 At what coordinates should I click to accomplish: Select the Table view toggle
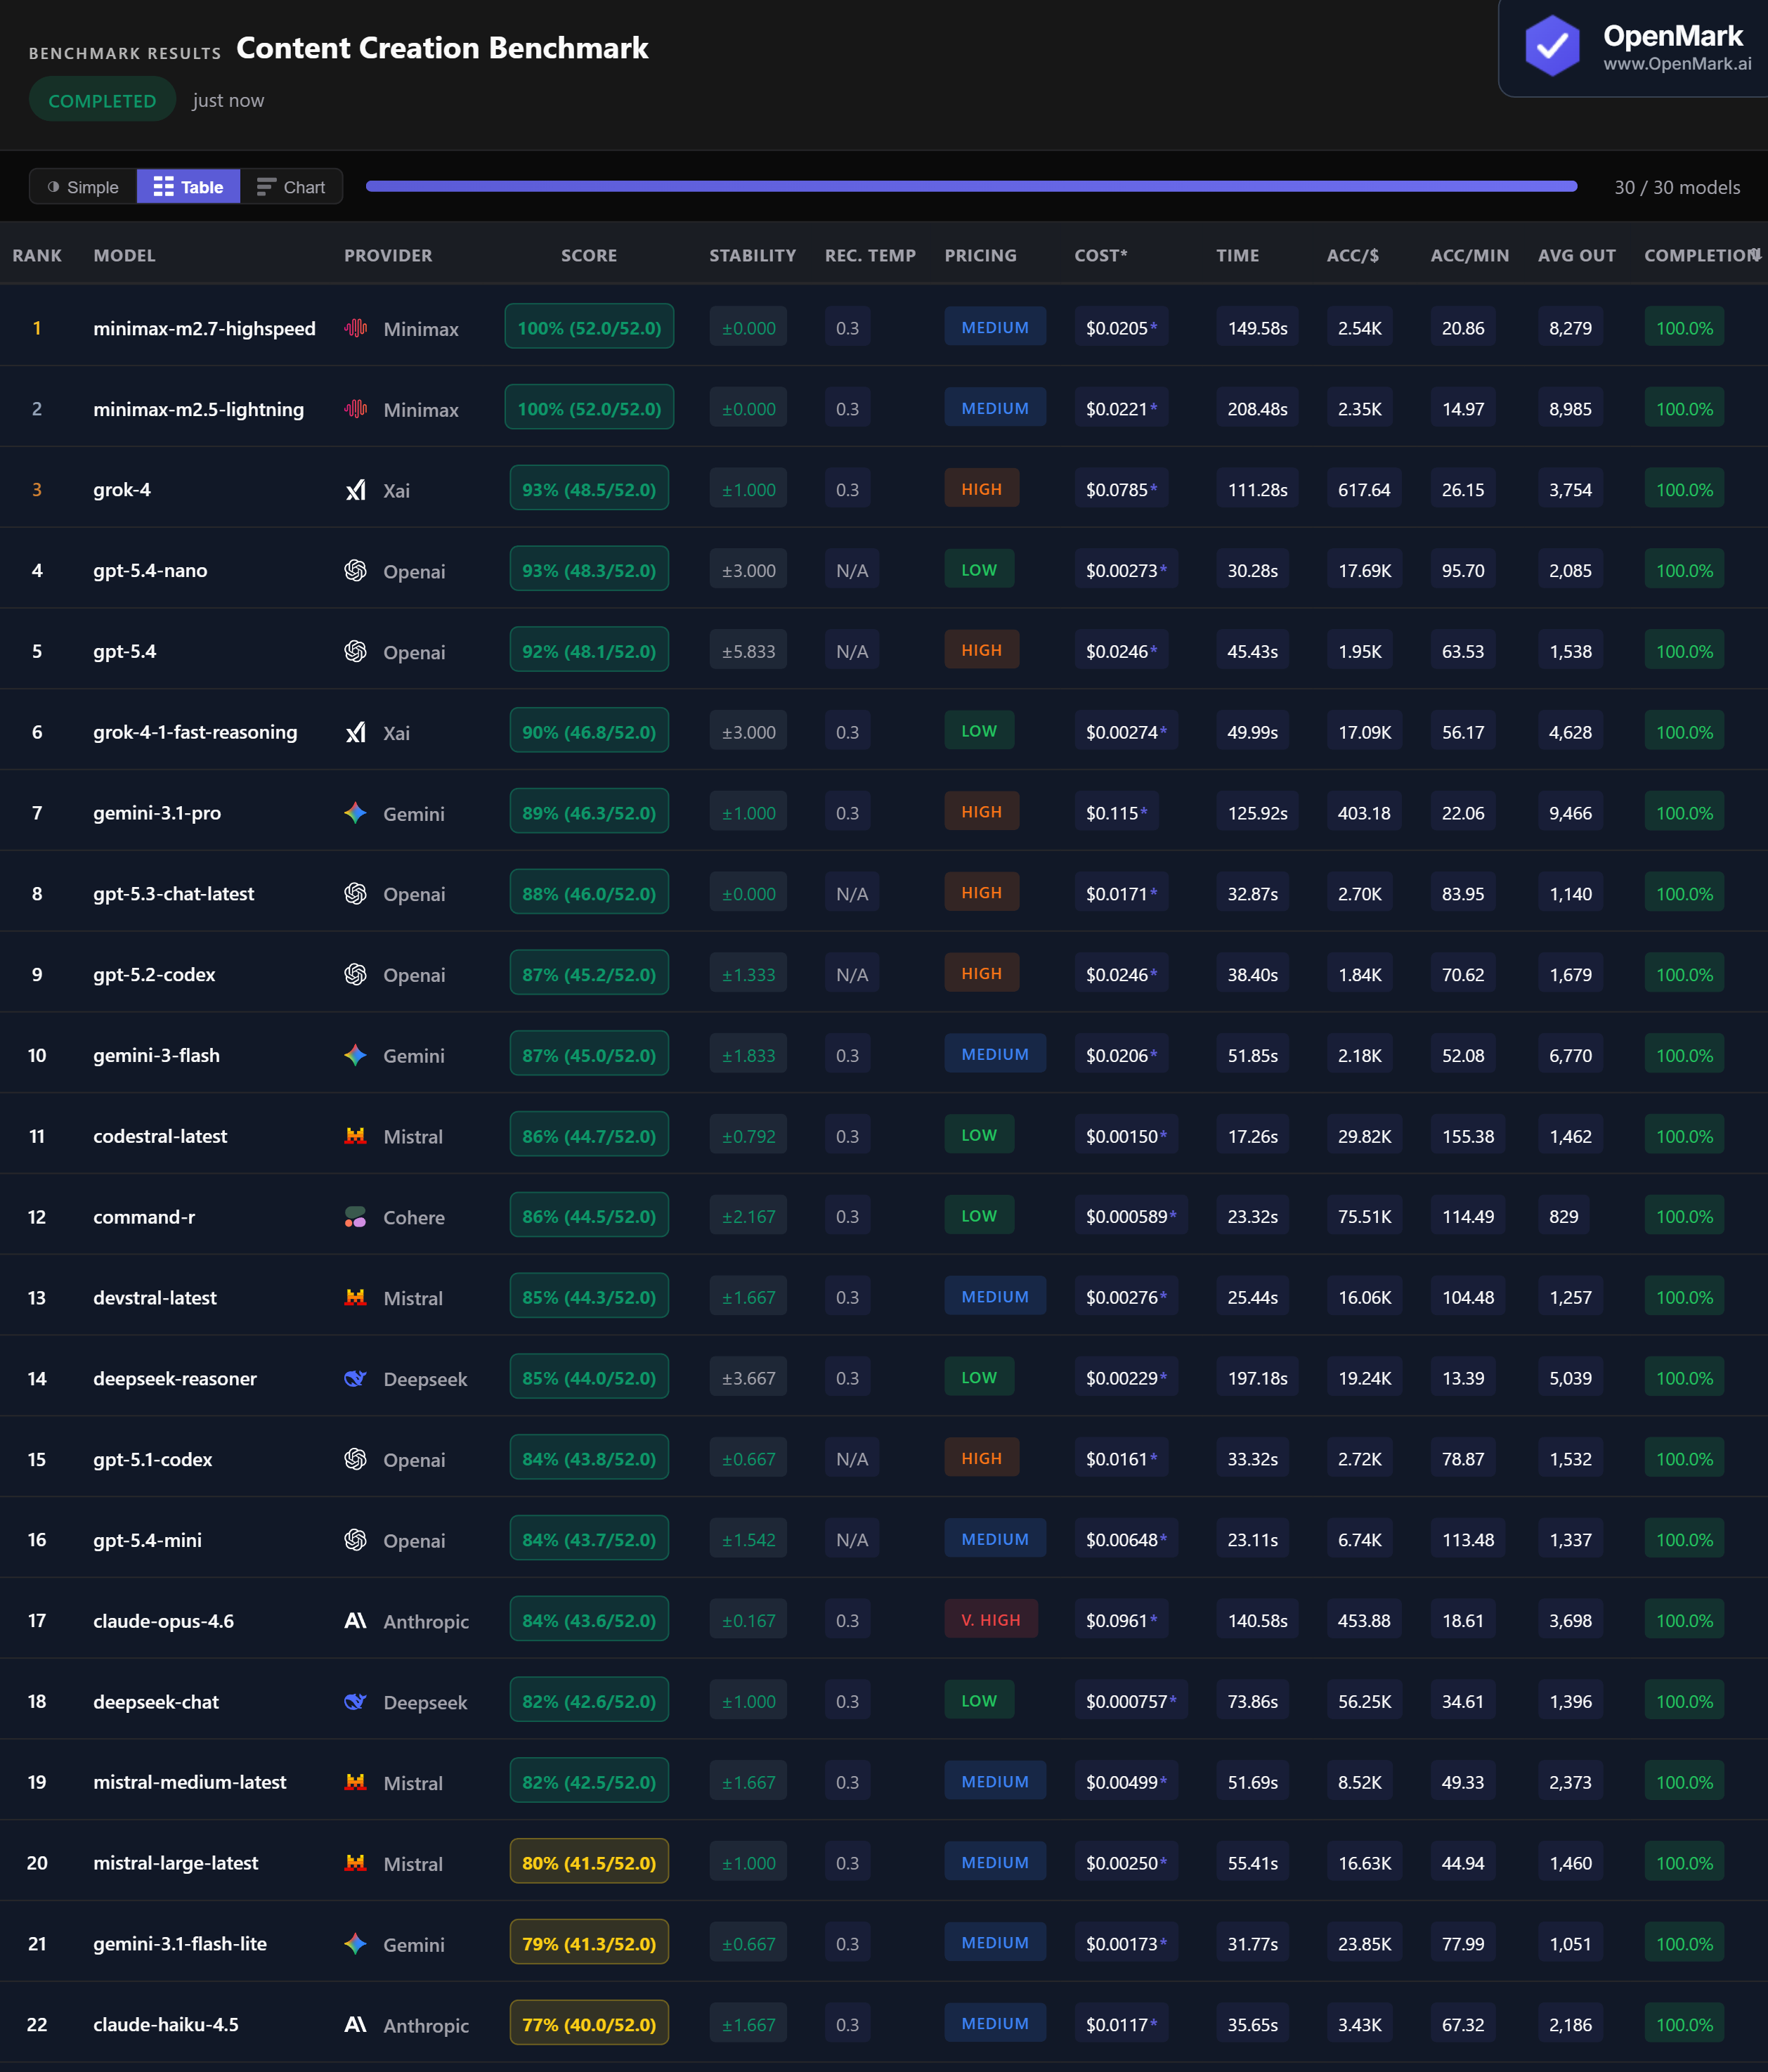pos(188,187)
